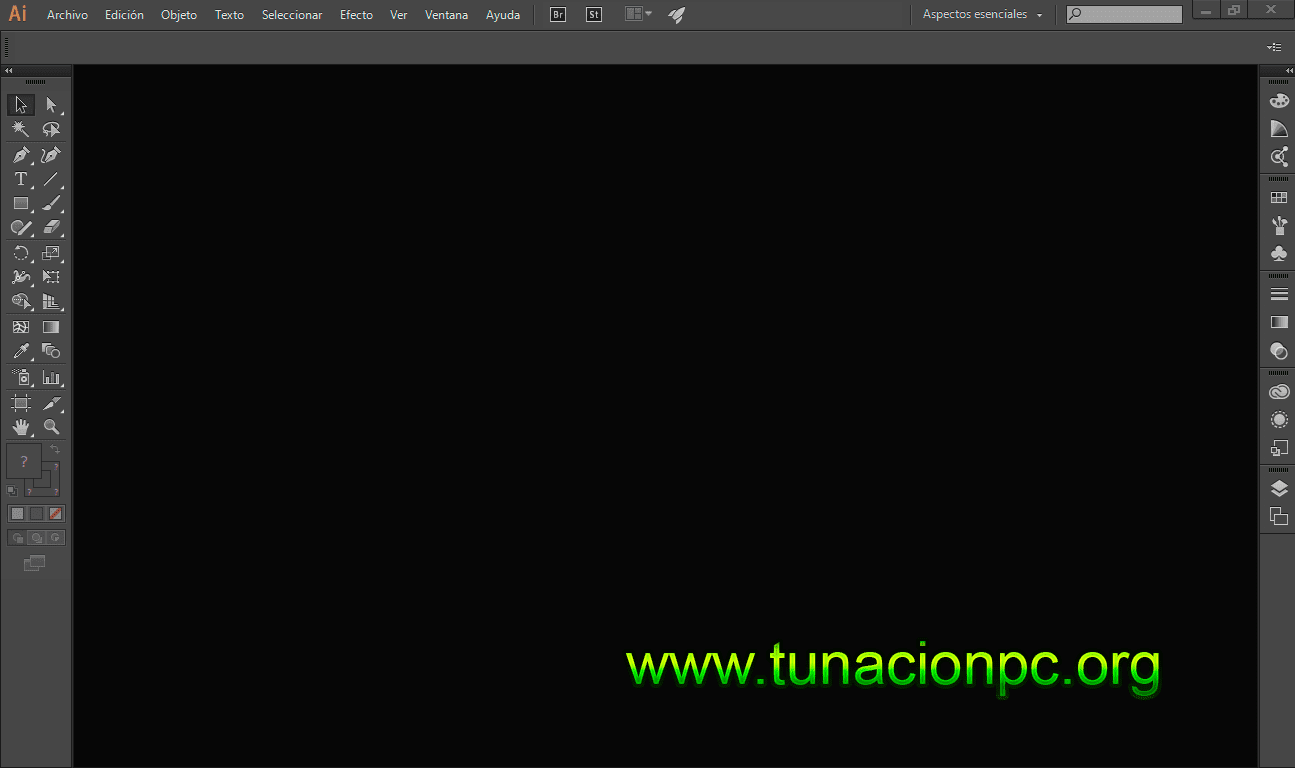Viewport: 1295px width, 768px height.
Task: Choose the Eraser tool
Action: coord(51,228)
